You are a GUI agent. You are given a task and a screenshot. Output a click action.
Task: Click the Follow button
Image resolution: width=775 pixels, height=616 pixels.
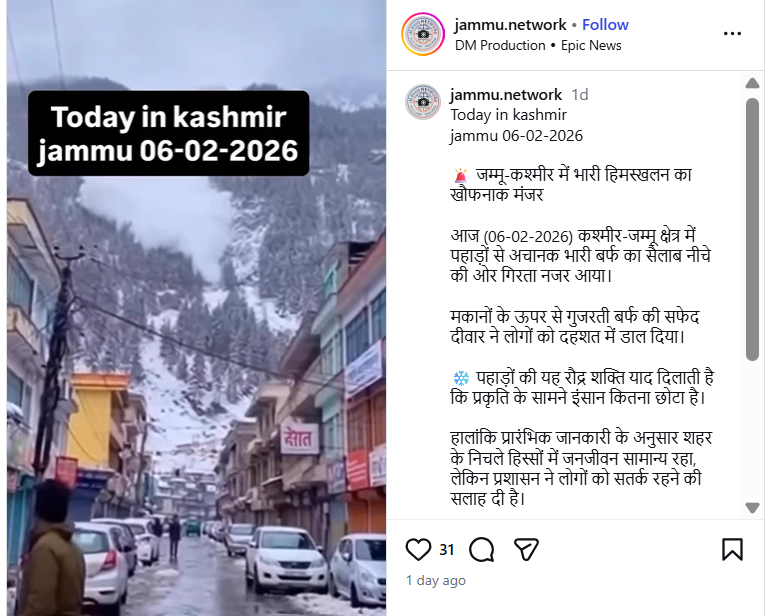tap(605, 25)
